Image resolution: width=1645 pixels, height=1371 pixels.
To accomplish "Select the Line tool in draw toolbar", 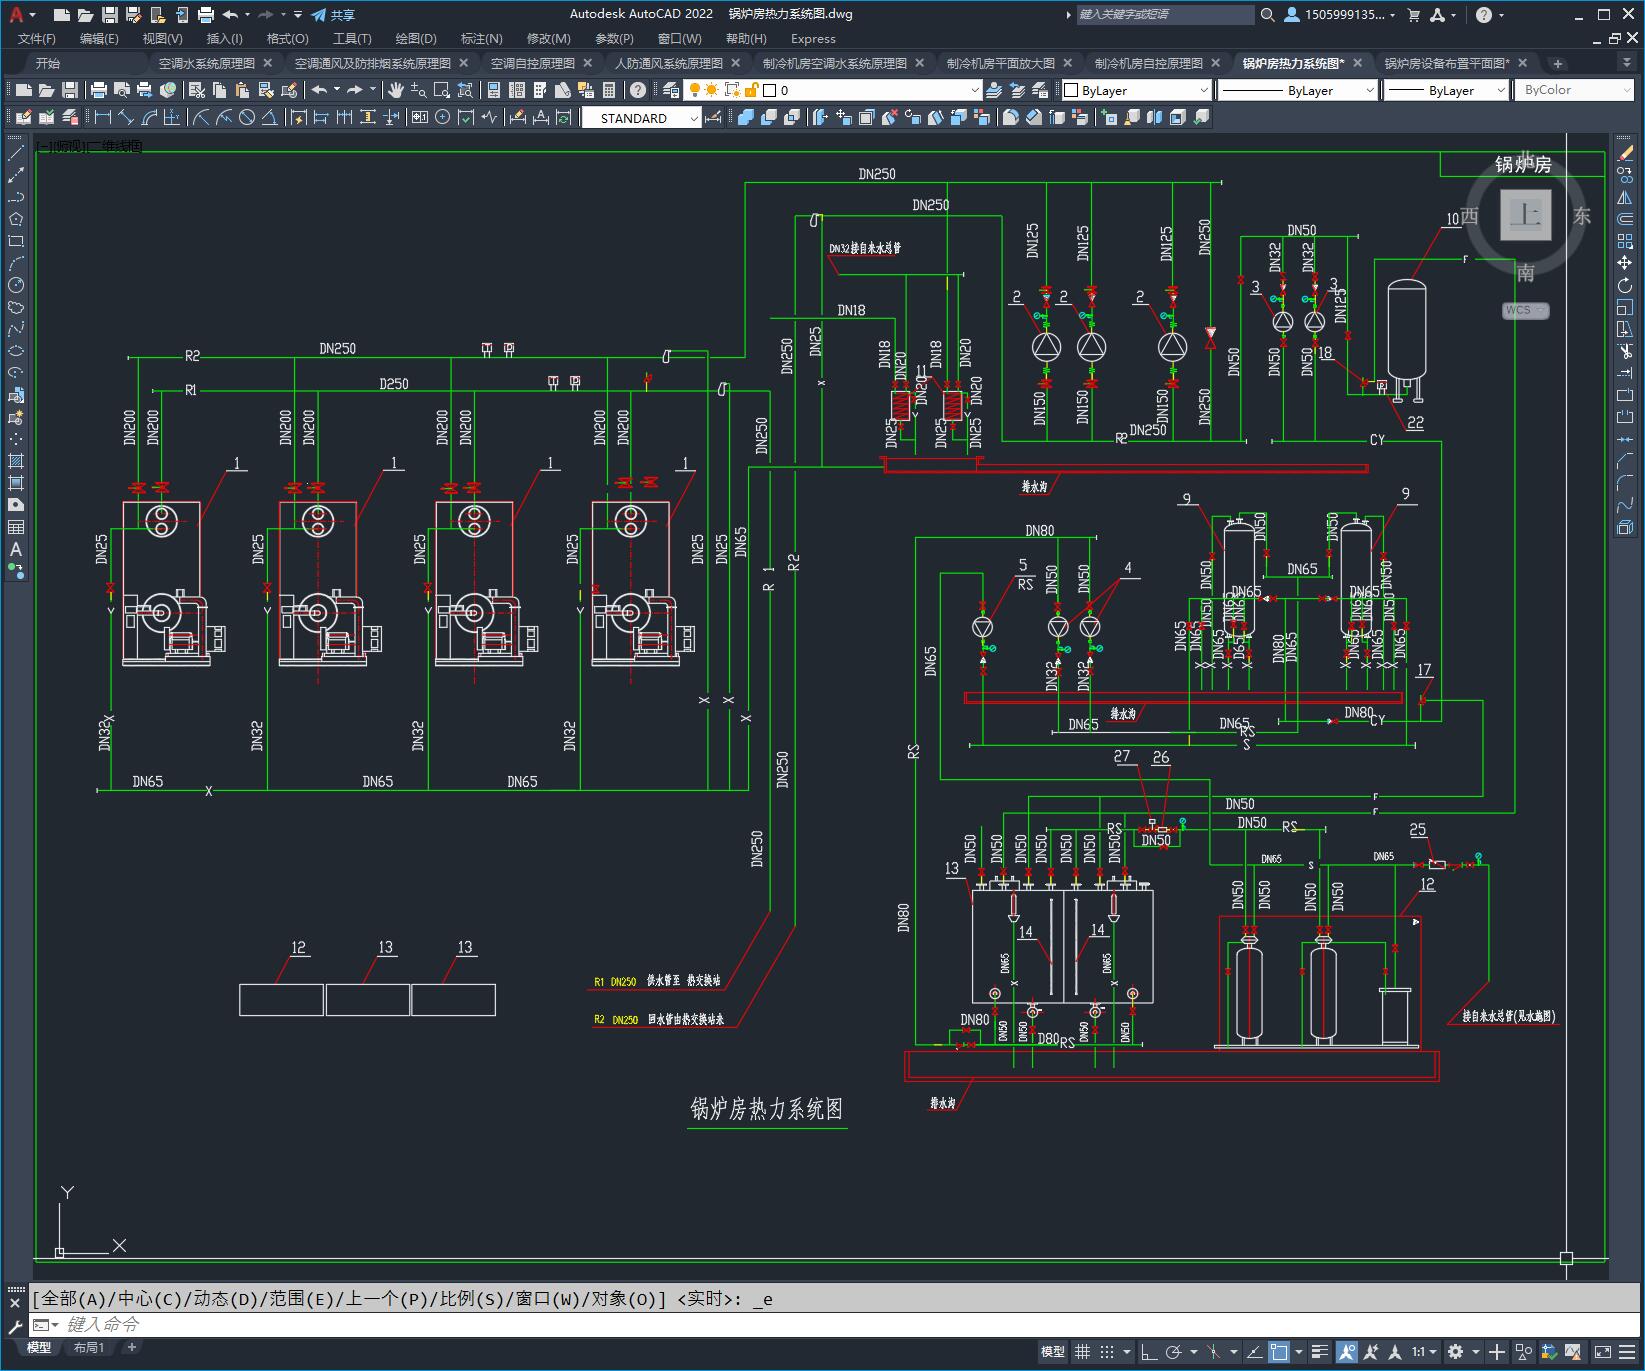I will click(16, 153).
